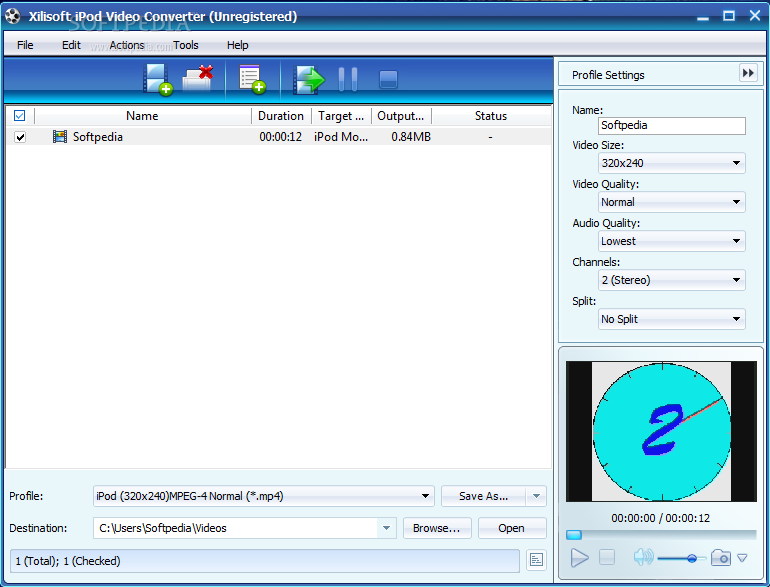Click the Save As... button
770x587 pixels.
pos(484,496)
